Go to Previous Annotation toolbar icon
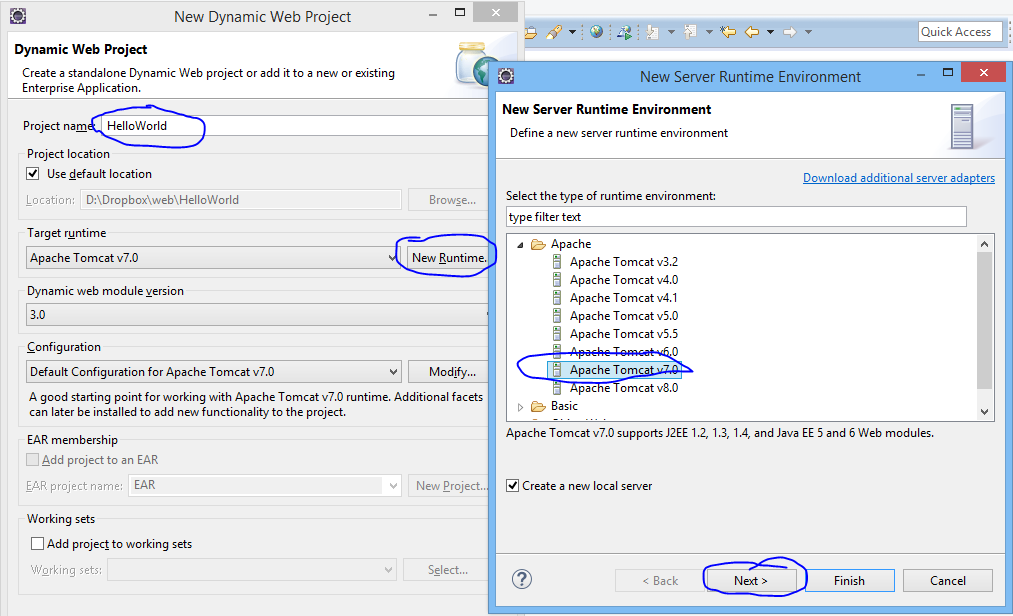Screen dimensions: 1013x616 pos(691,32)
